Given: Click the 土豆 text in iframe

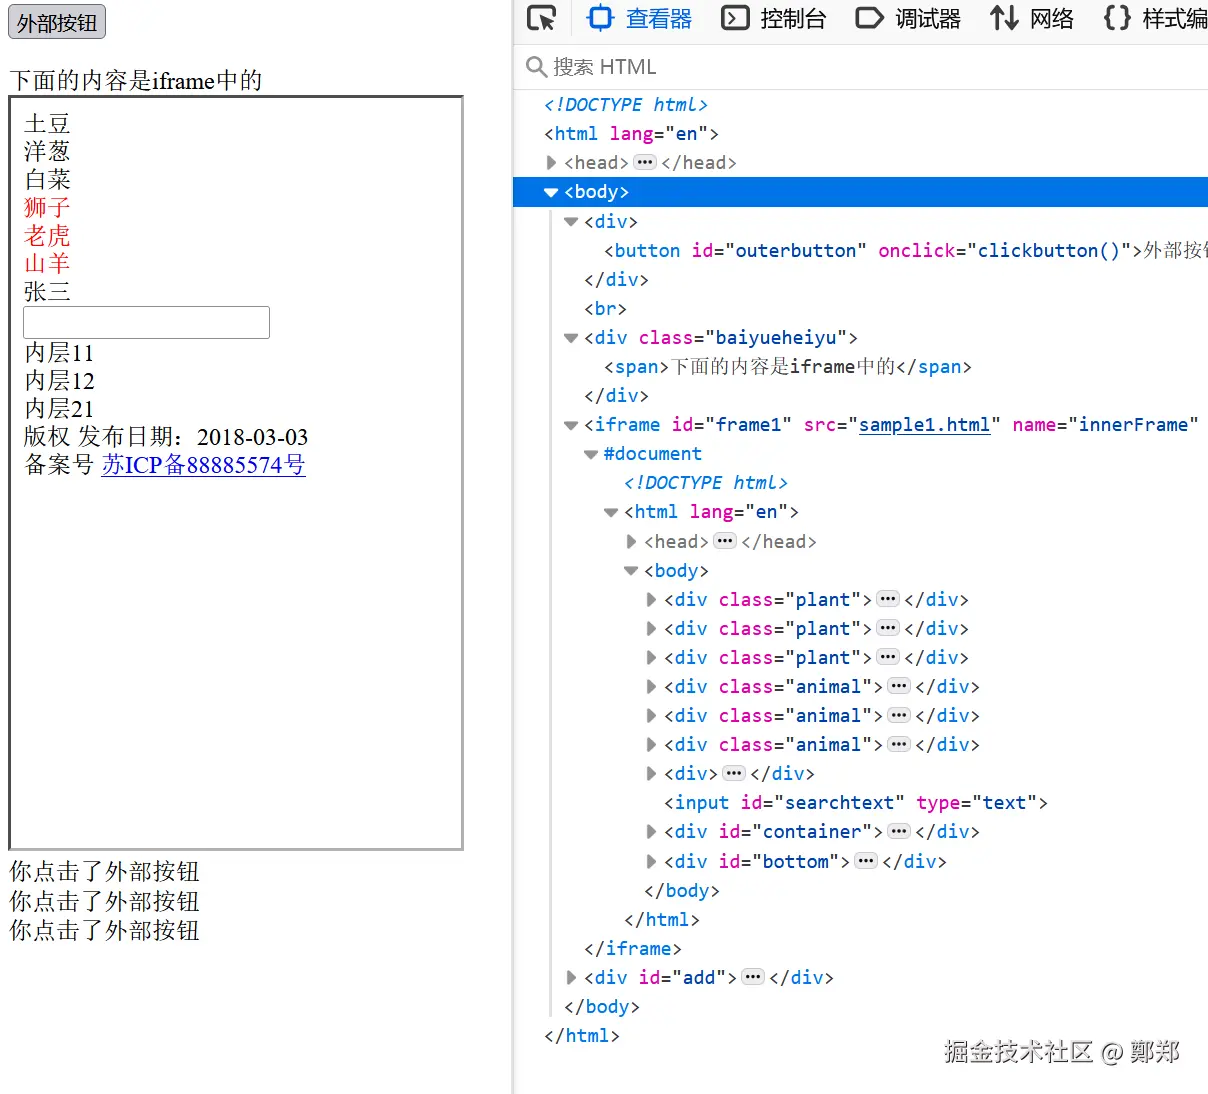Looking at the screenshot, I should coord(47,123).
